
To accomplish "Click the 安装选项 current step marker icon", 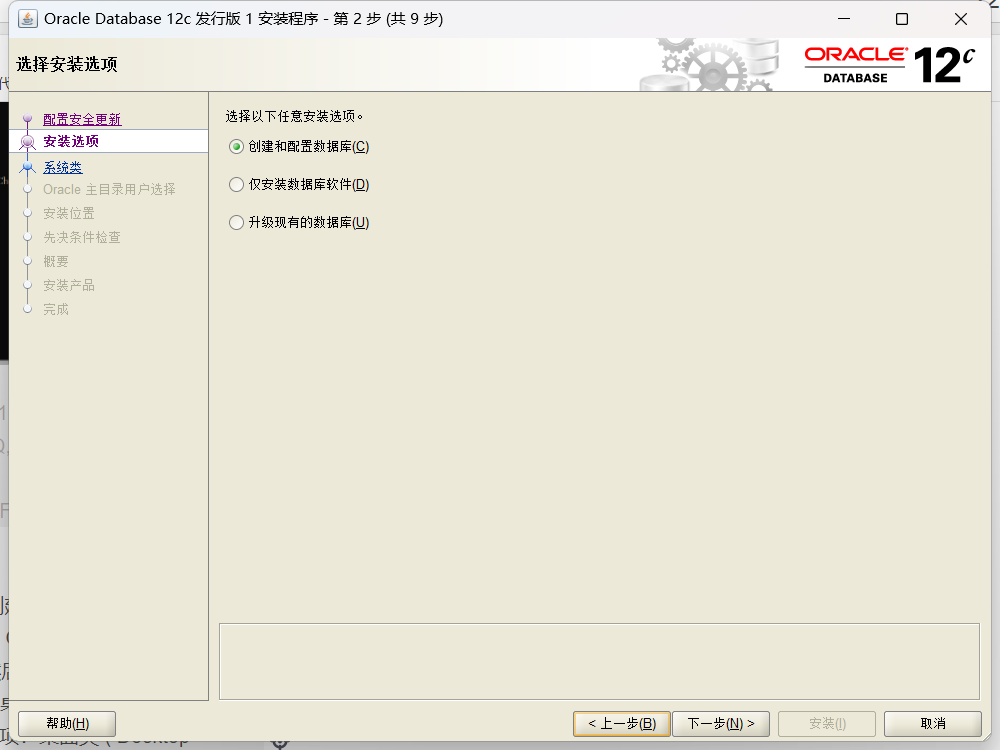I will point(27,142).
